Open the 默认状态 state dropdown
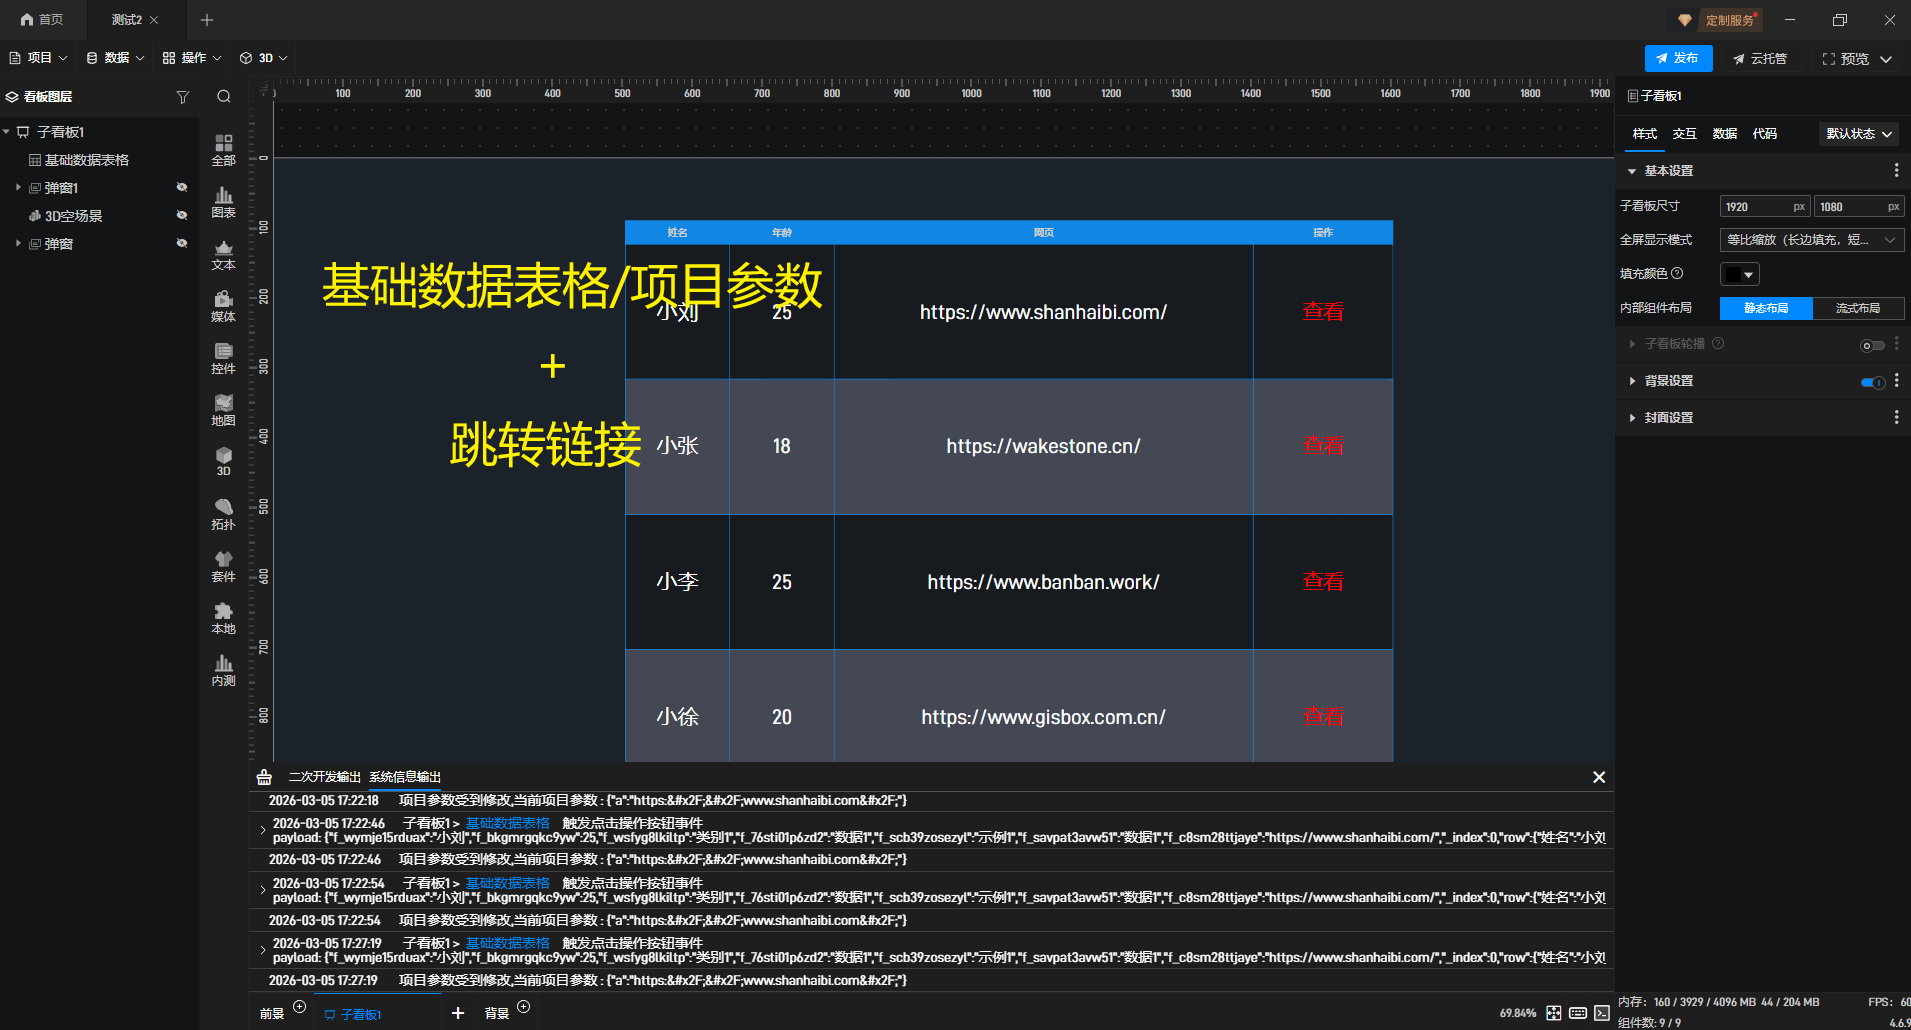The width and height of the screenshot is (1911, 1030). click(x=1858, y=134)
